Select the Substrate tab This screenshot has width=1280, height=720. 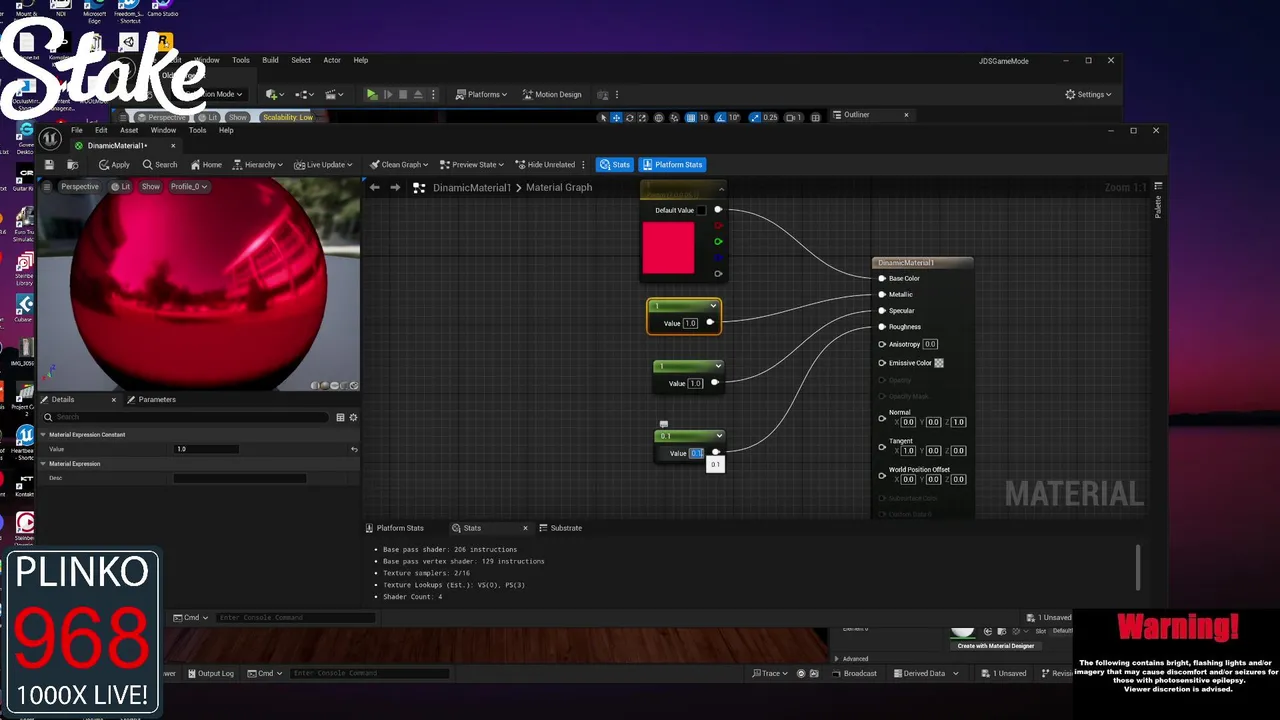point(560,528)
